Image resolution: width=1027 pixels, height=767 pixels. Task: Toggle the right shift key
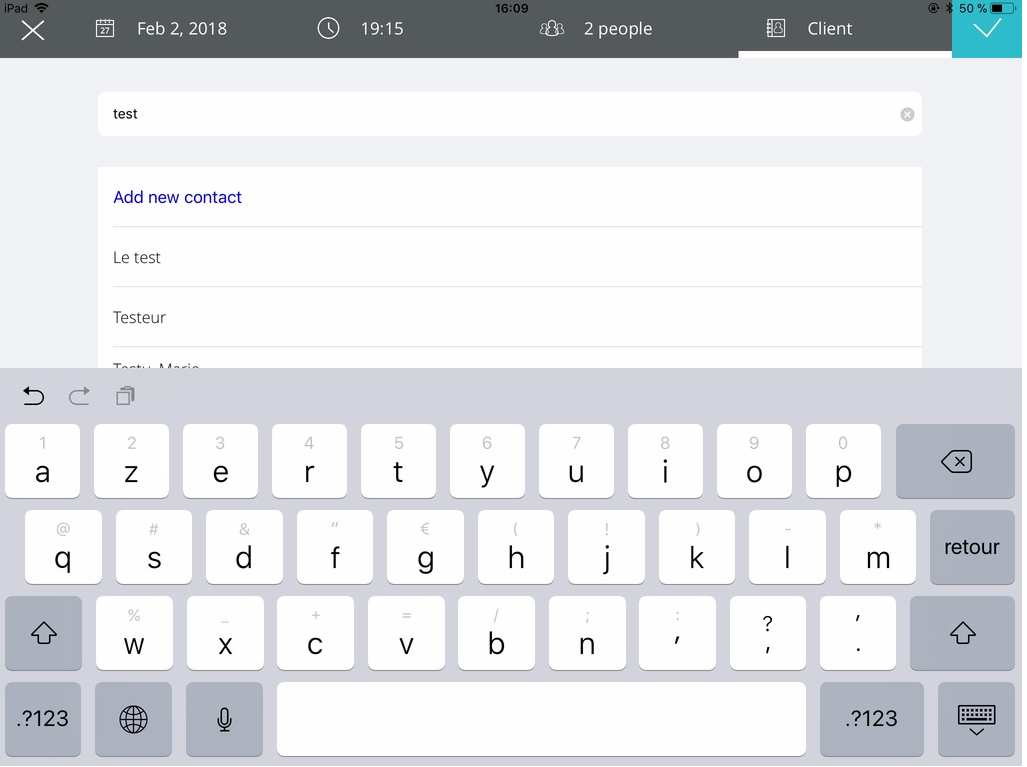pyautogui.click(x=962, y=634)
